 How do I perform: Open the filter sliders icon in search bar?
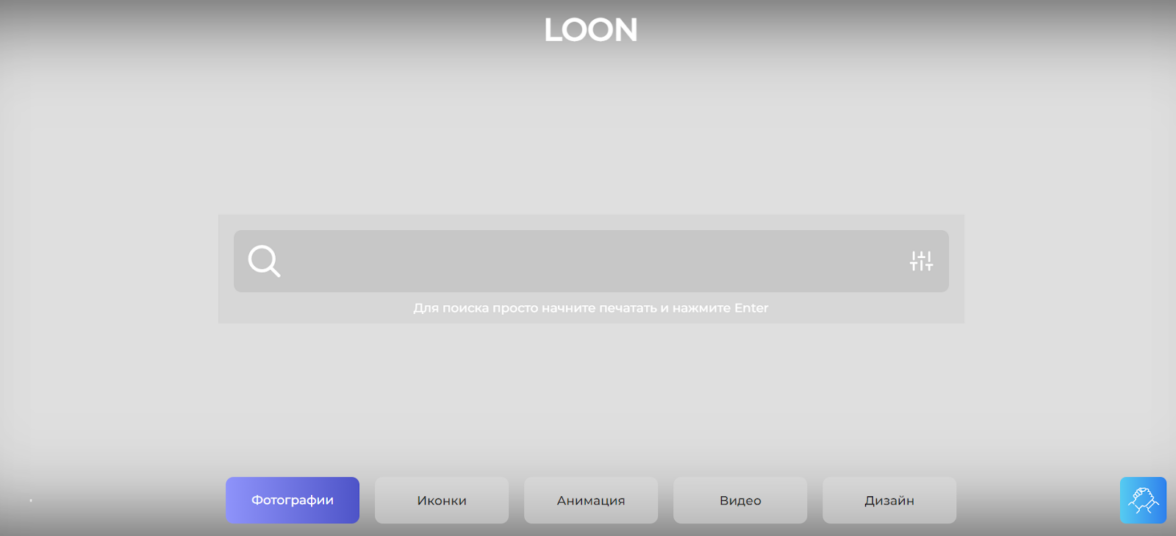921,261
